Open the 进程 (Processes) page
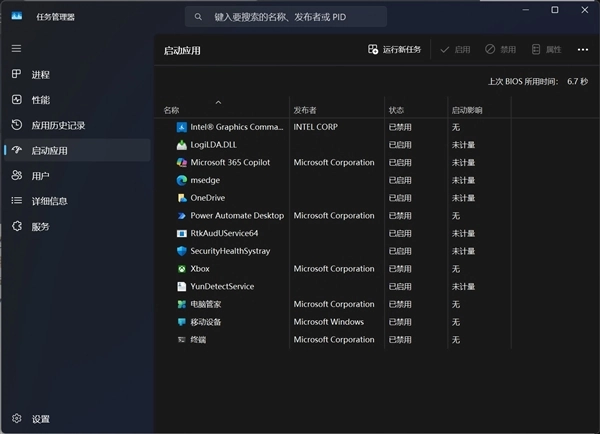 coord(40,74)
